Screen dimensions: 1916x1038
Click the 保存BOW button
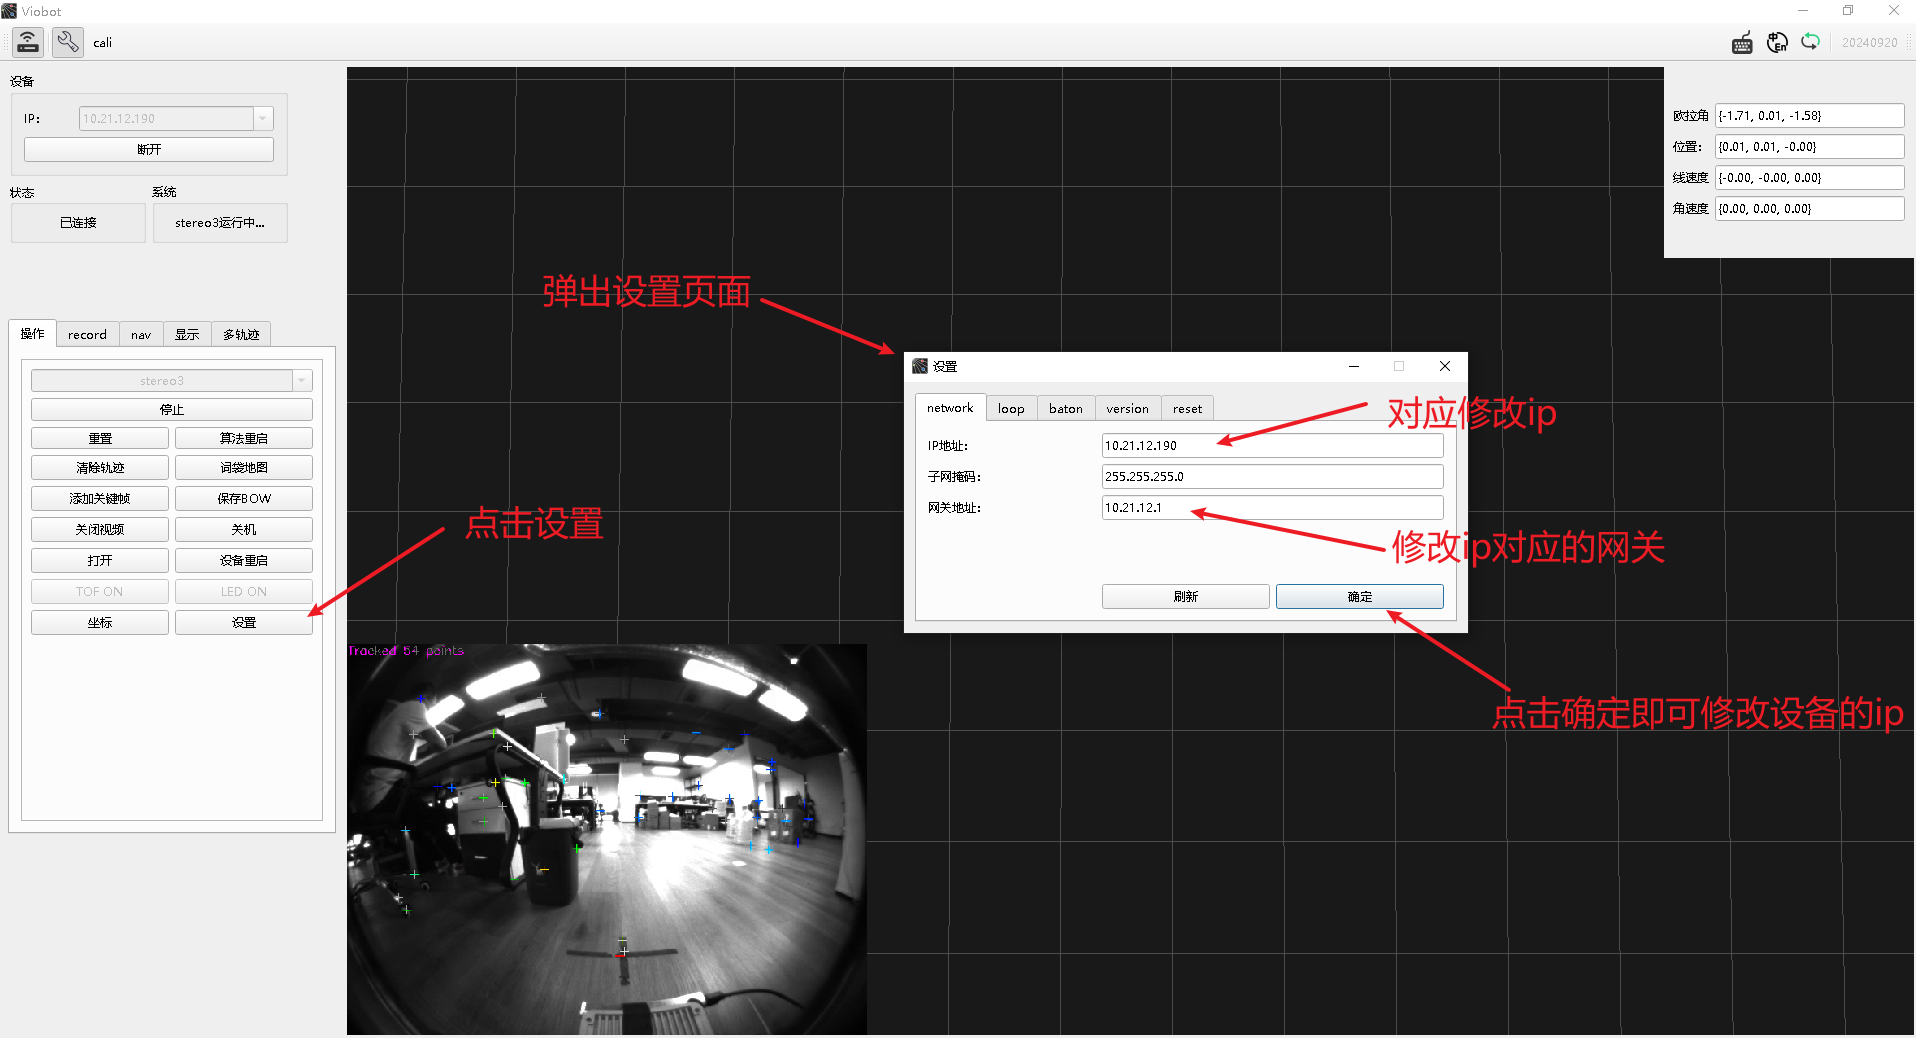244,499
